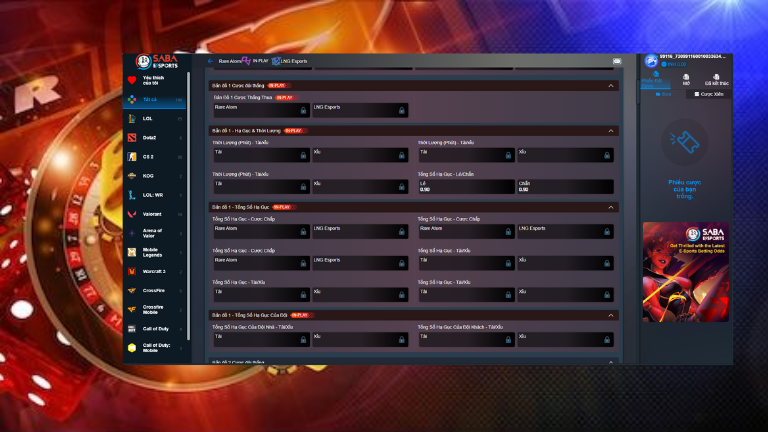Screen dimensions: 768x432
Task: Click the IN-PLAY badge in the match header
Action: tap(261, 61)
